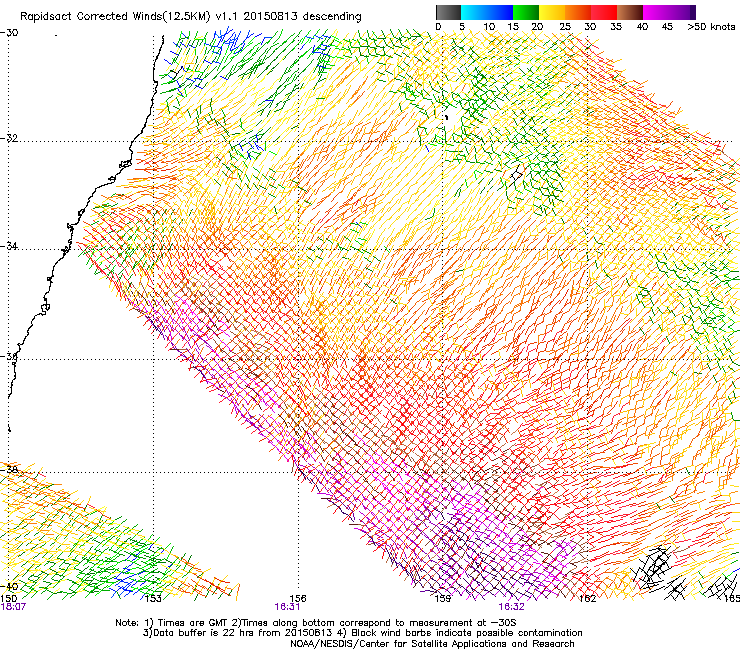Viewport: 740px width, 650px height.
Task: Click the 18:07 swath time label
Action: tap(13, 607)
